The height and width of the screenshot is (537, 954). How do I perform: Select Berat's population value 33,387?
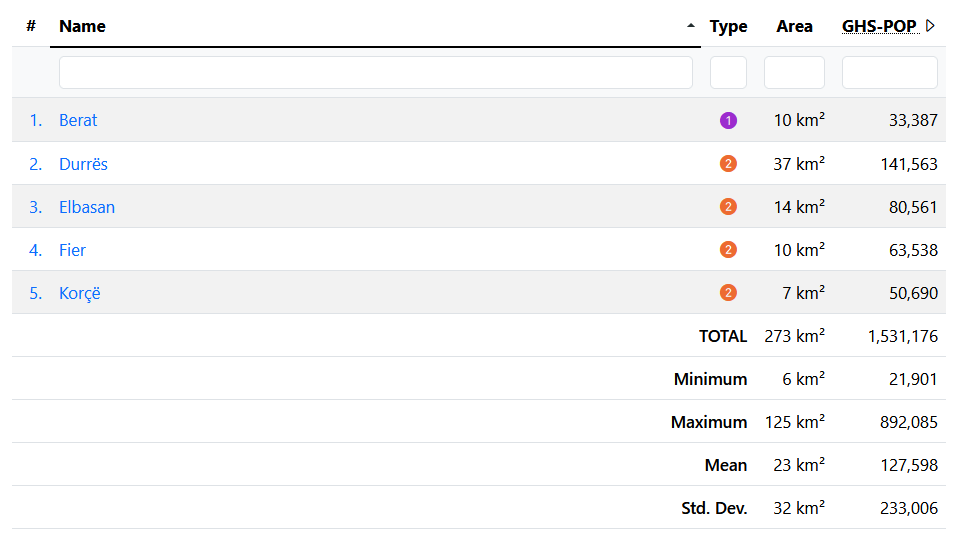coord(913,120)
